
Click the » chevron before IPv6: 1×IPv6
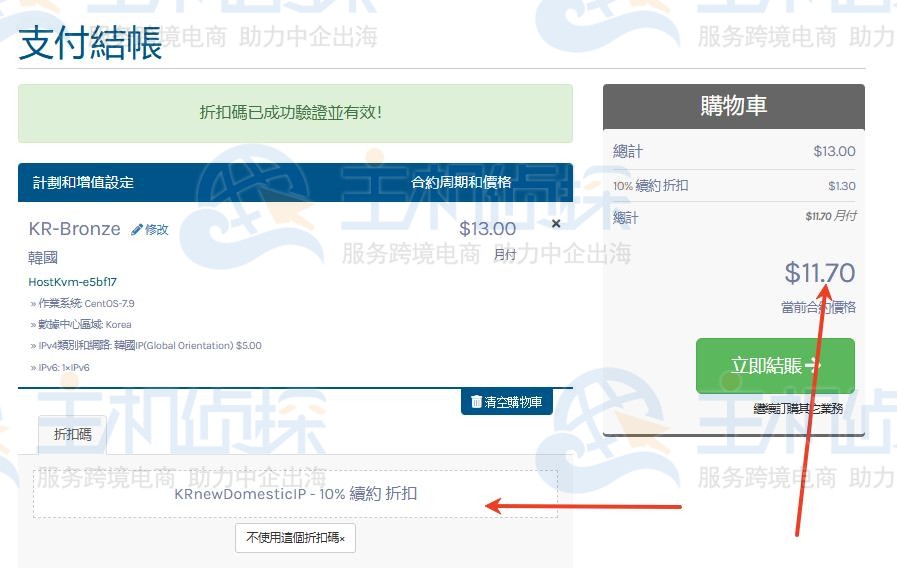click(x=31, y=367)
